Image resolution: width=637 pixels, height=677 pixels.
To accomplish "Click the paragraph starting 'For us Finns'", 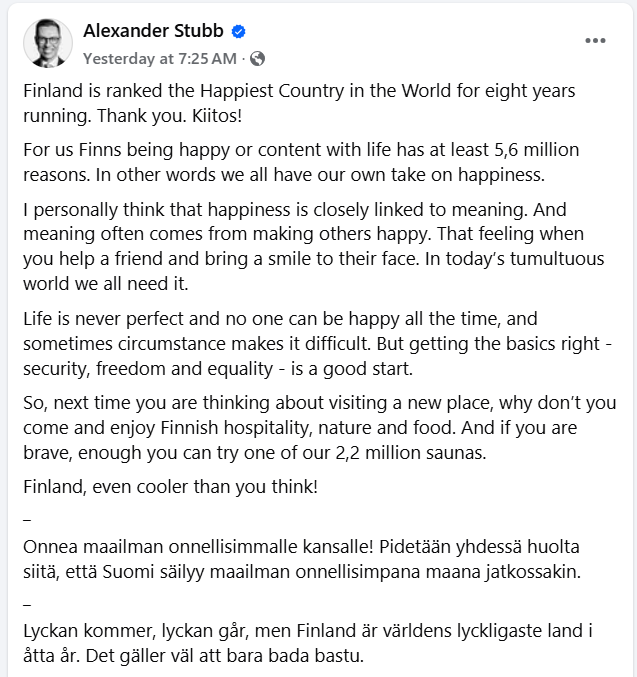I will (300, 162).
